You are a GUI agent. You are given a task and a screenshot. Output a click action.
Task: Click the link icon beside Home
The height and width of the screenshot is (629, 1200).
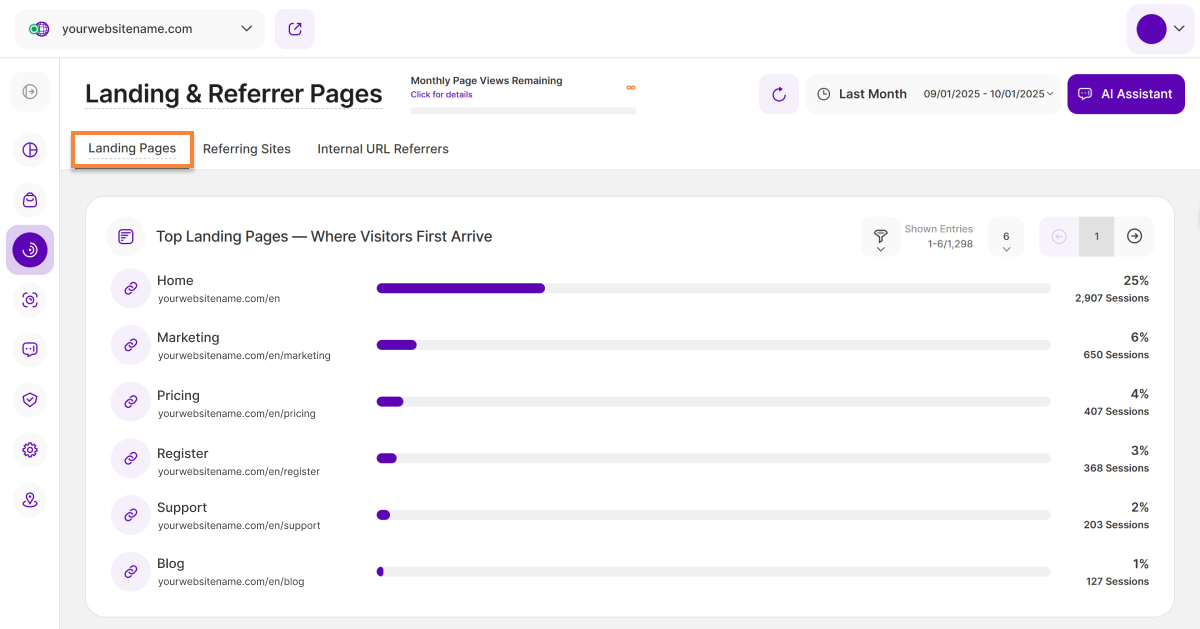(x=130, y=288)
